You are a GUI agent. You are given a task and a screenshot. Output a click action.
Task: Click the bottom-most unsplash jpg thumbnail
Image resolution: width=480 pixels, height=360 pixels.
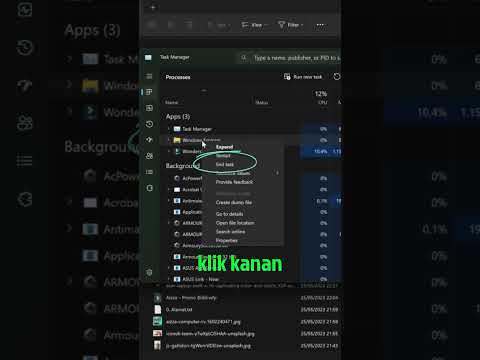[157, 345]
